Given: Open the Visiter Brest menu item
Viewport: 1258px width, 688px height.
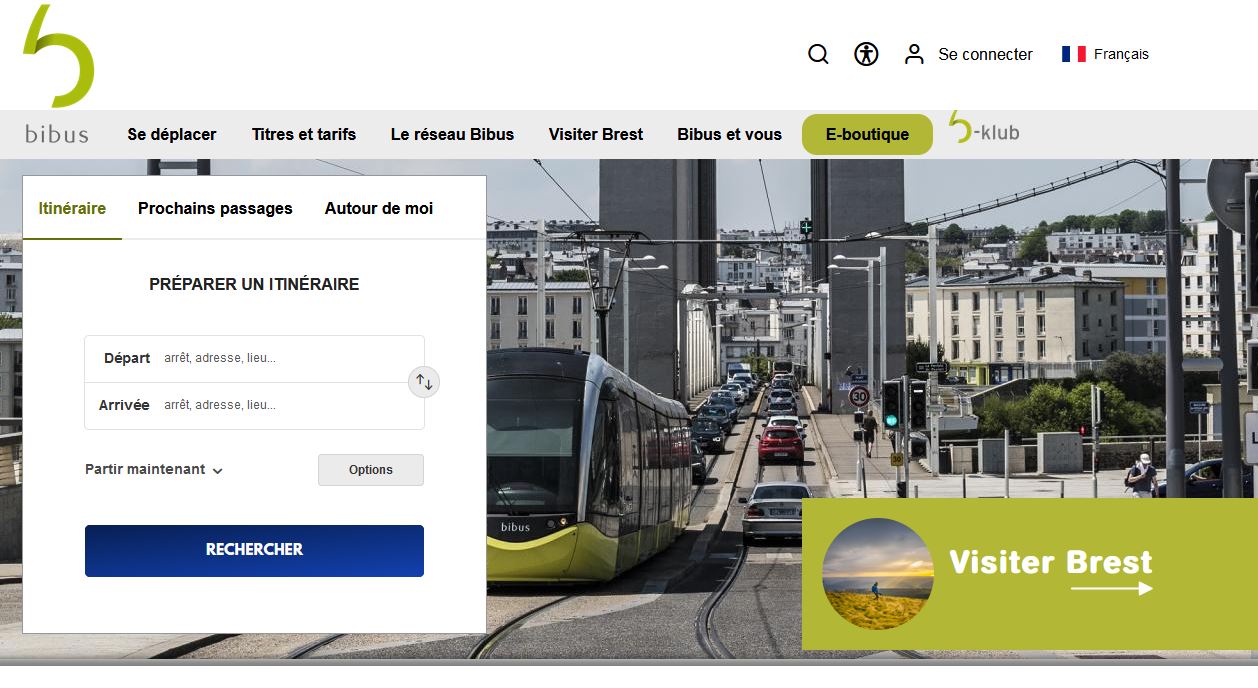Looking at the screenshot, I should [x=596, y=134].
